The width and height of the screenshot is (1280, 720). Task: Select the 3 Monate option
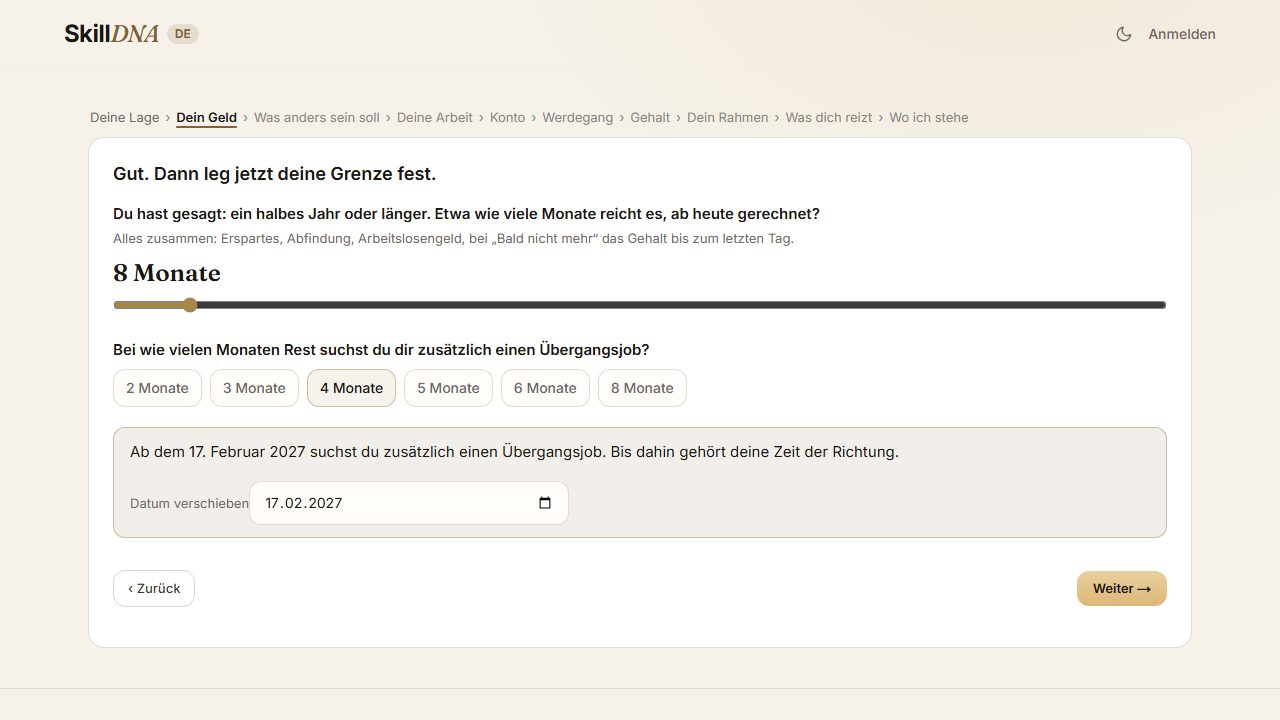click(254, 388)
